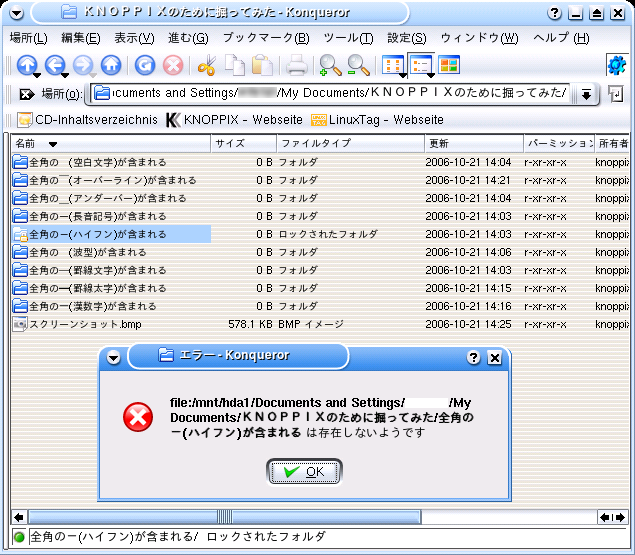
Task: Select folder with (長音記号) in name
Action: point(89,216)
